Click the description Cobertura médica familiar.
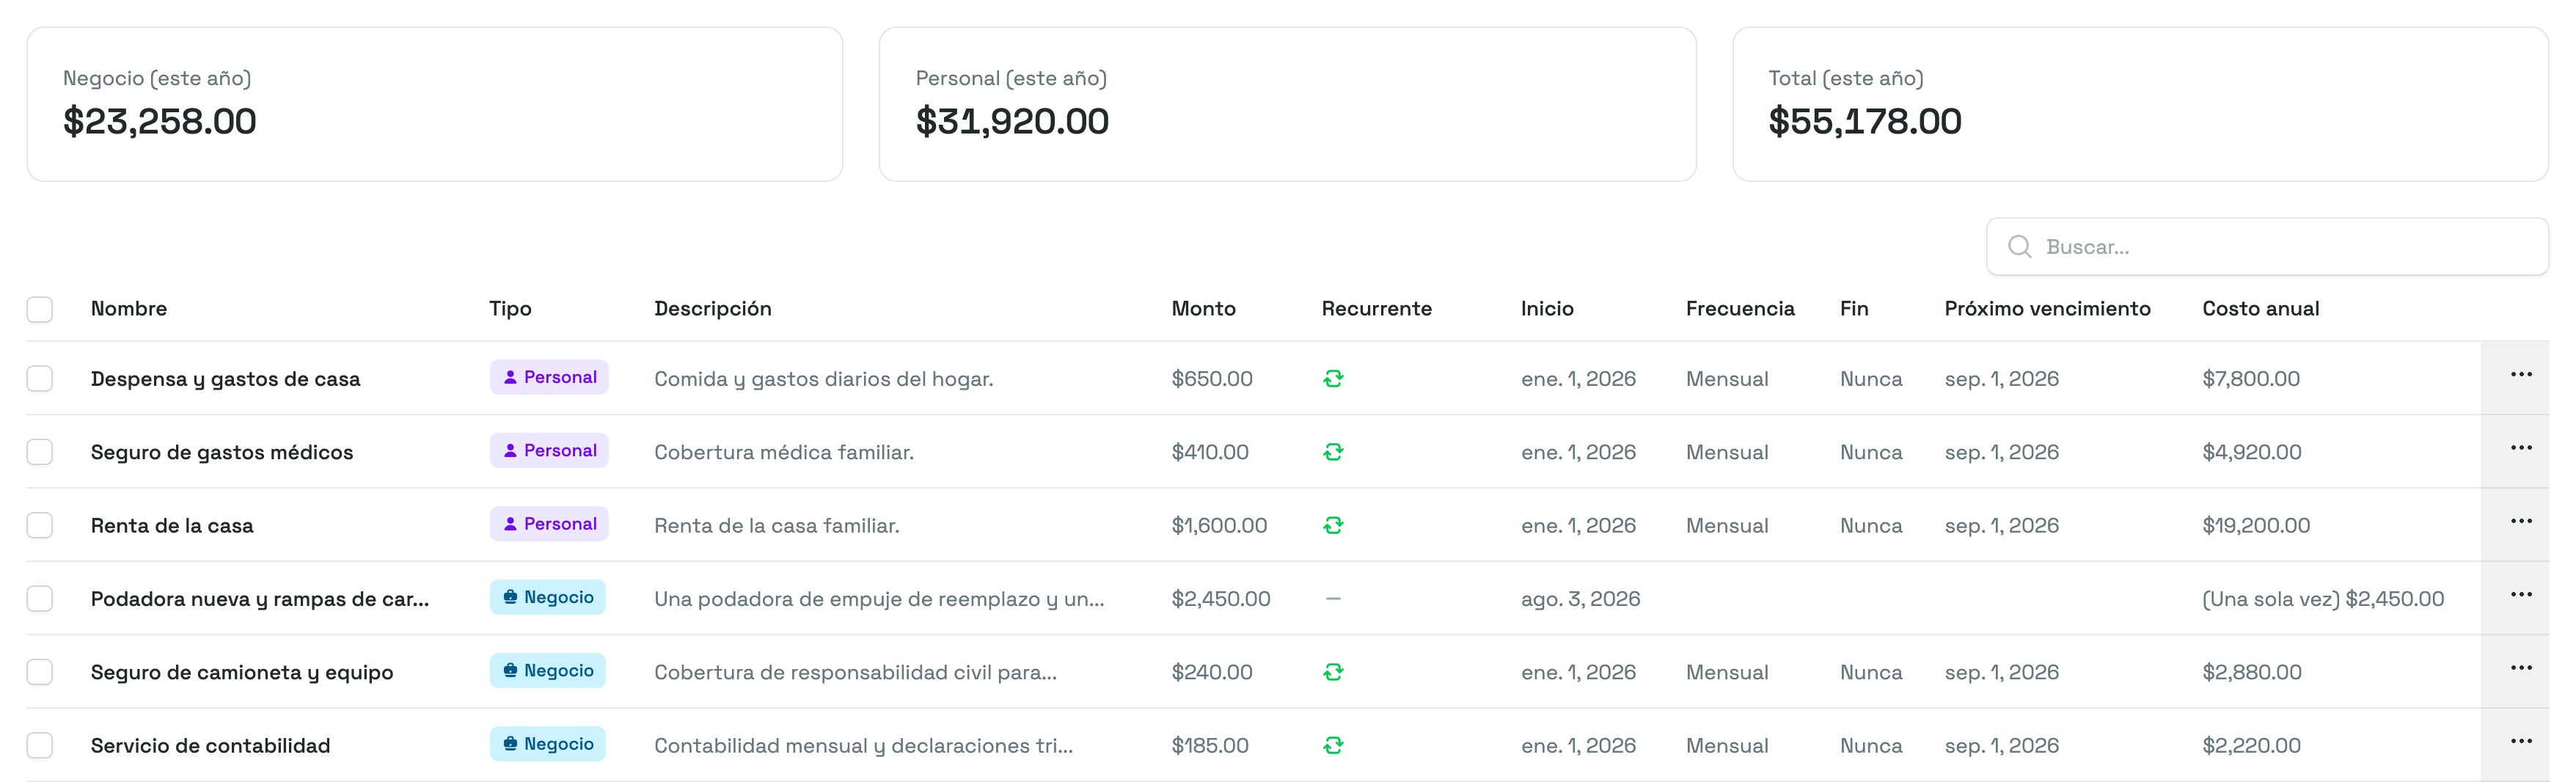 pos(784,452)
